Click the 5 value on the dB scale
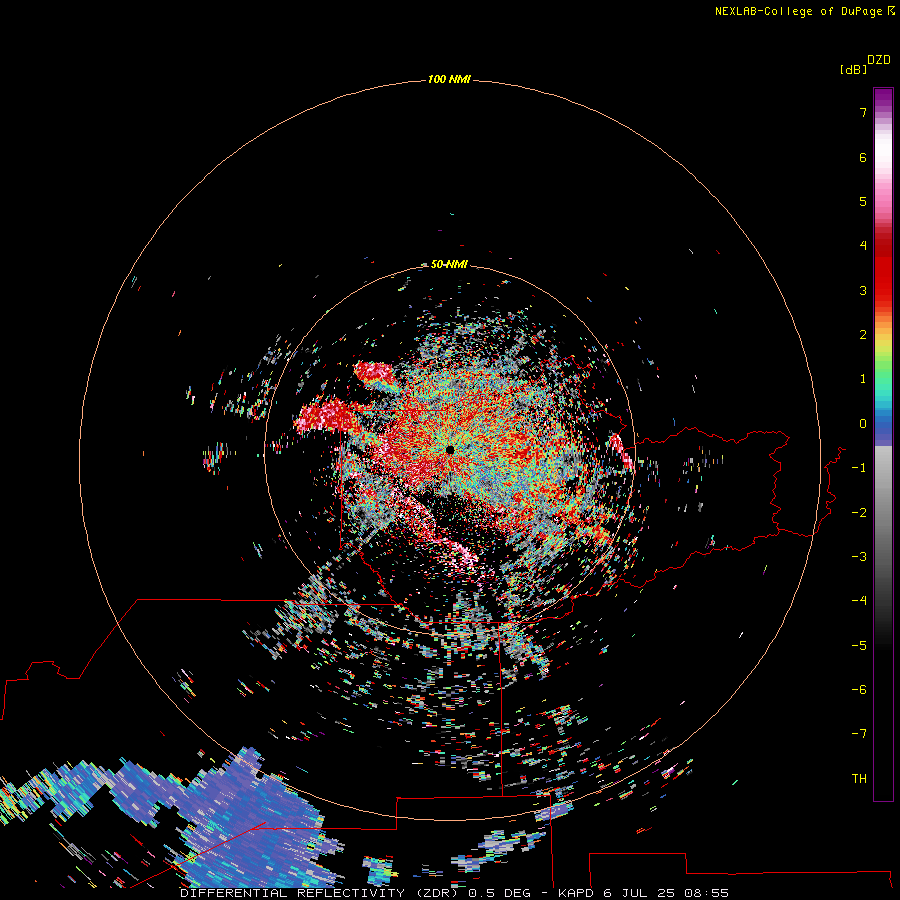900x900 pixels. tap(863, 201)
